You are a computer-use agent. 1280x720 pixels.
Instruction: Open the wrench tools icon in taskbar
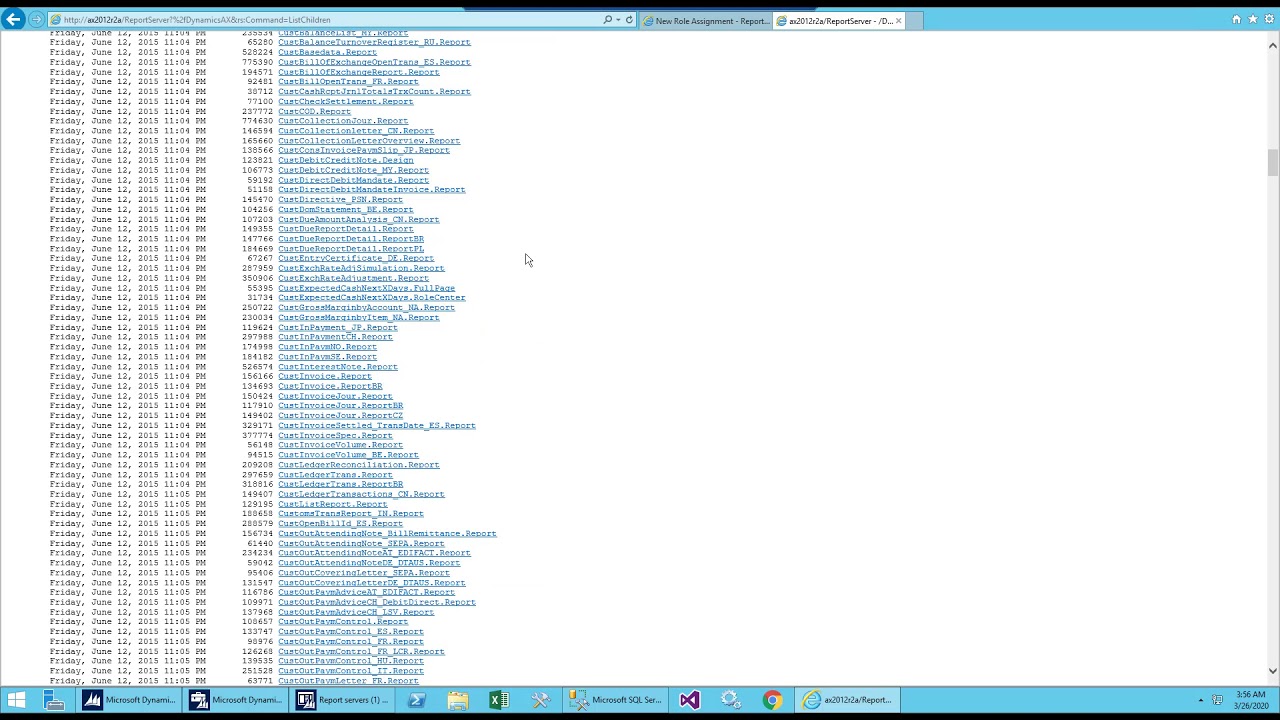point(540,700)
